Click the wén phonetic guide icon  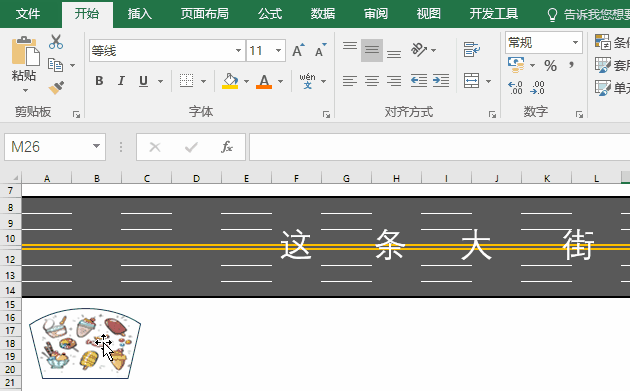pyautogui.click(x=307, y=81)
